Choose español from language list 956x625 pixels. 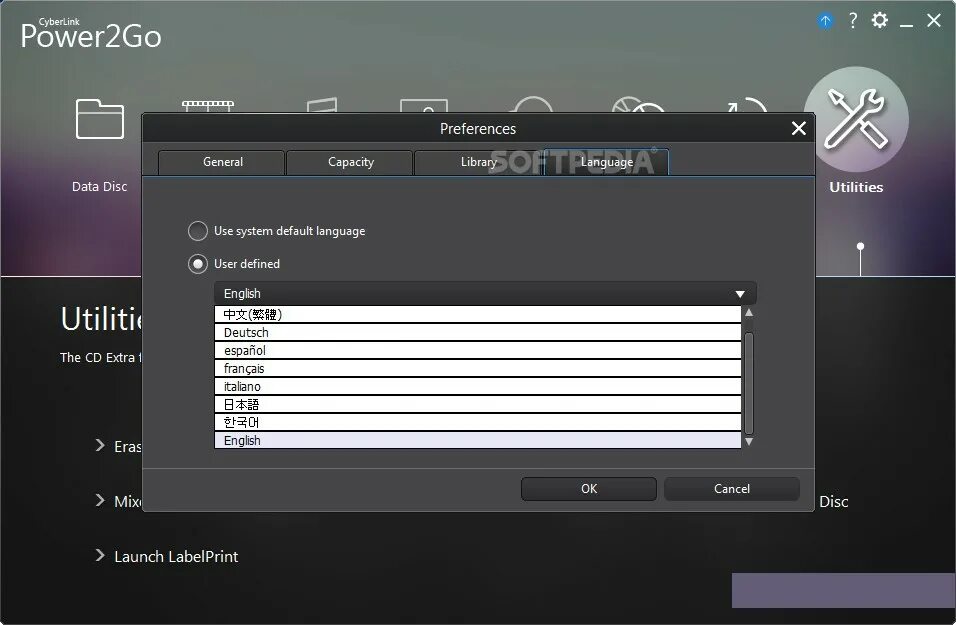click(x=477, y=351)
